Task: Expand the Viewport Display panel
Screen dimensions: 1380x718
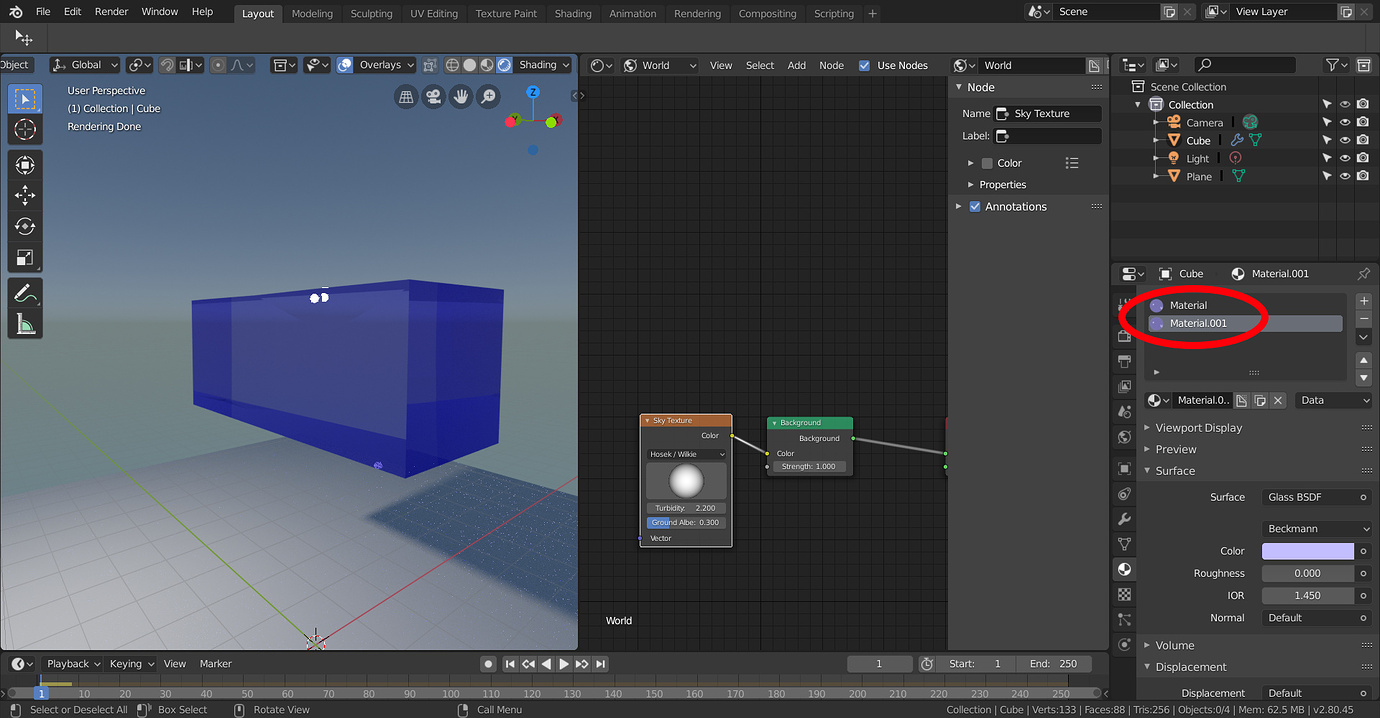Action: click(x=1198, y=428)
